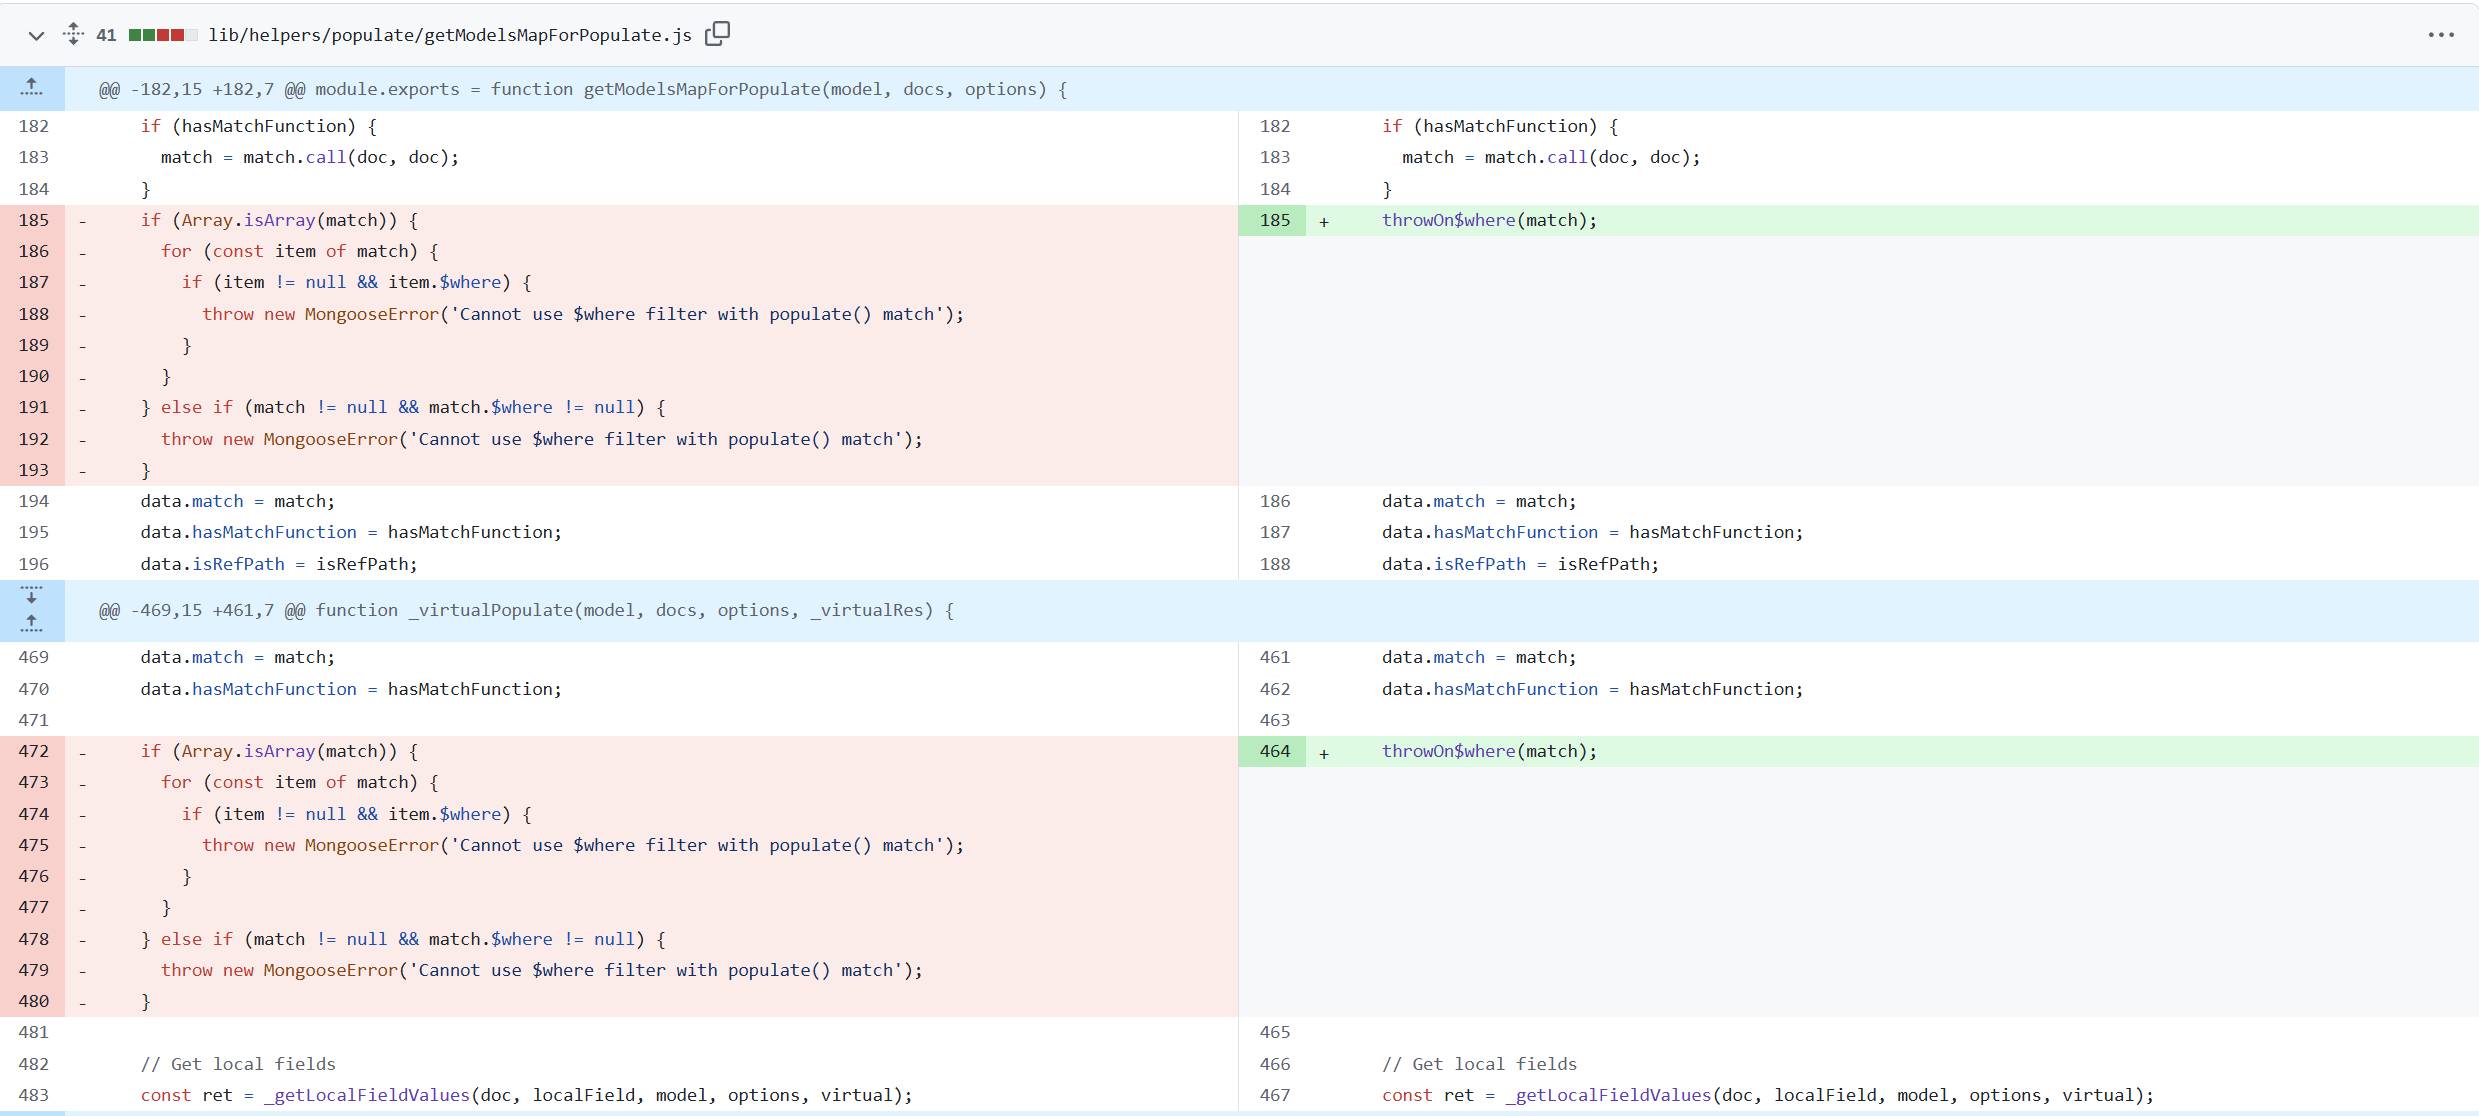Image resolution: width=2479 pixels, height=1116 pixels.
Task: Open the three-dot file options menu
Action: click(x=2440, y=35)
